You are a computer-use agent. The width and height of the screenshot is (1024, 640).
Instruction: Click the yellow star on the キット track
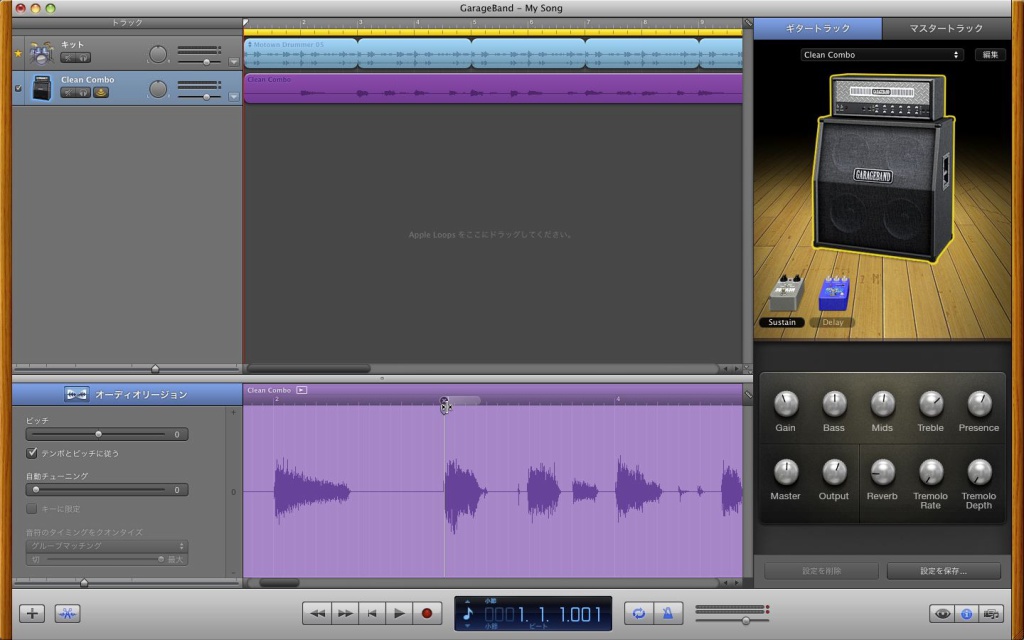(18, 54)
